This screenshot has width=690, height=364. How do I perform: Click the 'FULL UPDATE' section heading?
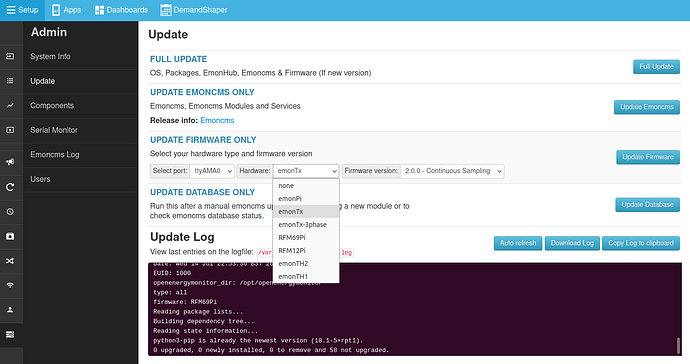tap(178, 59)
